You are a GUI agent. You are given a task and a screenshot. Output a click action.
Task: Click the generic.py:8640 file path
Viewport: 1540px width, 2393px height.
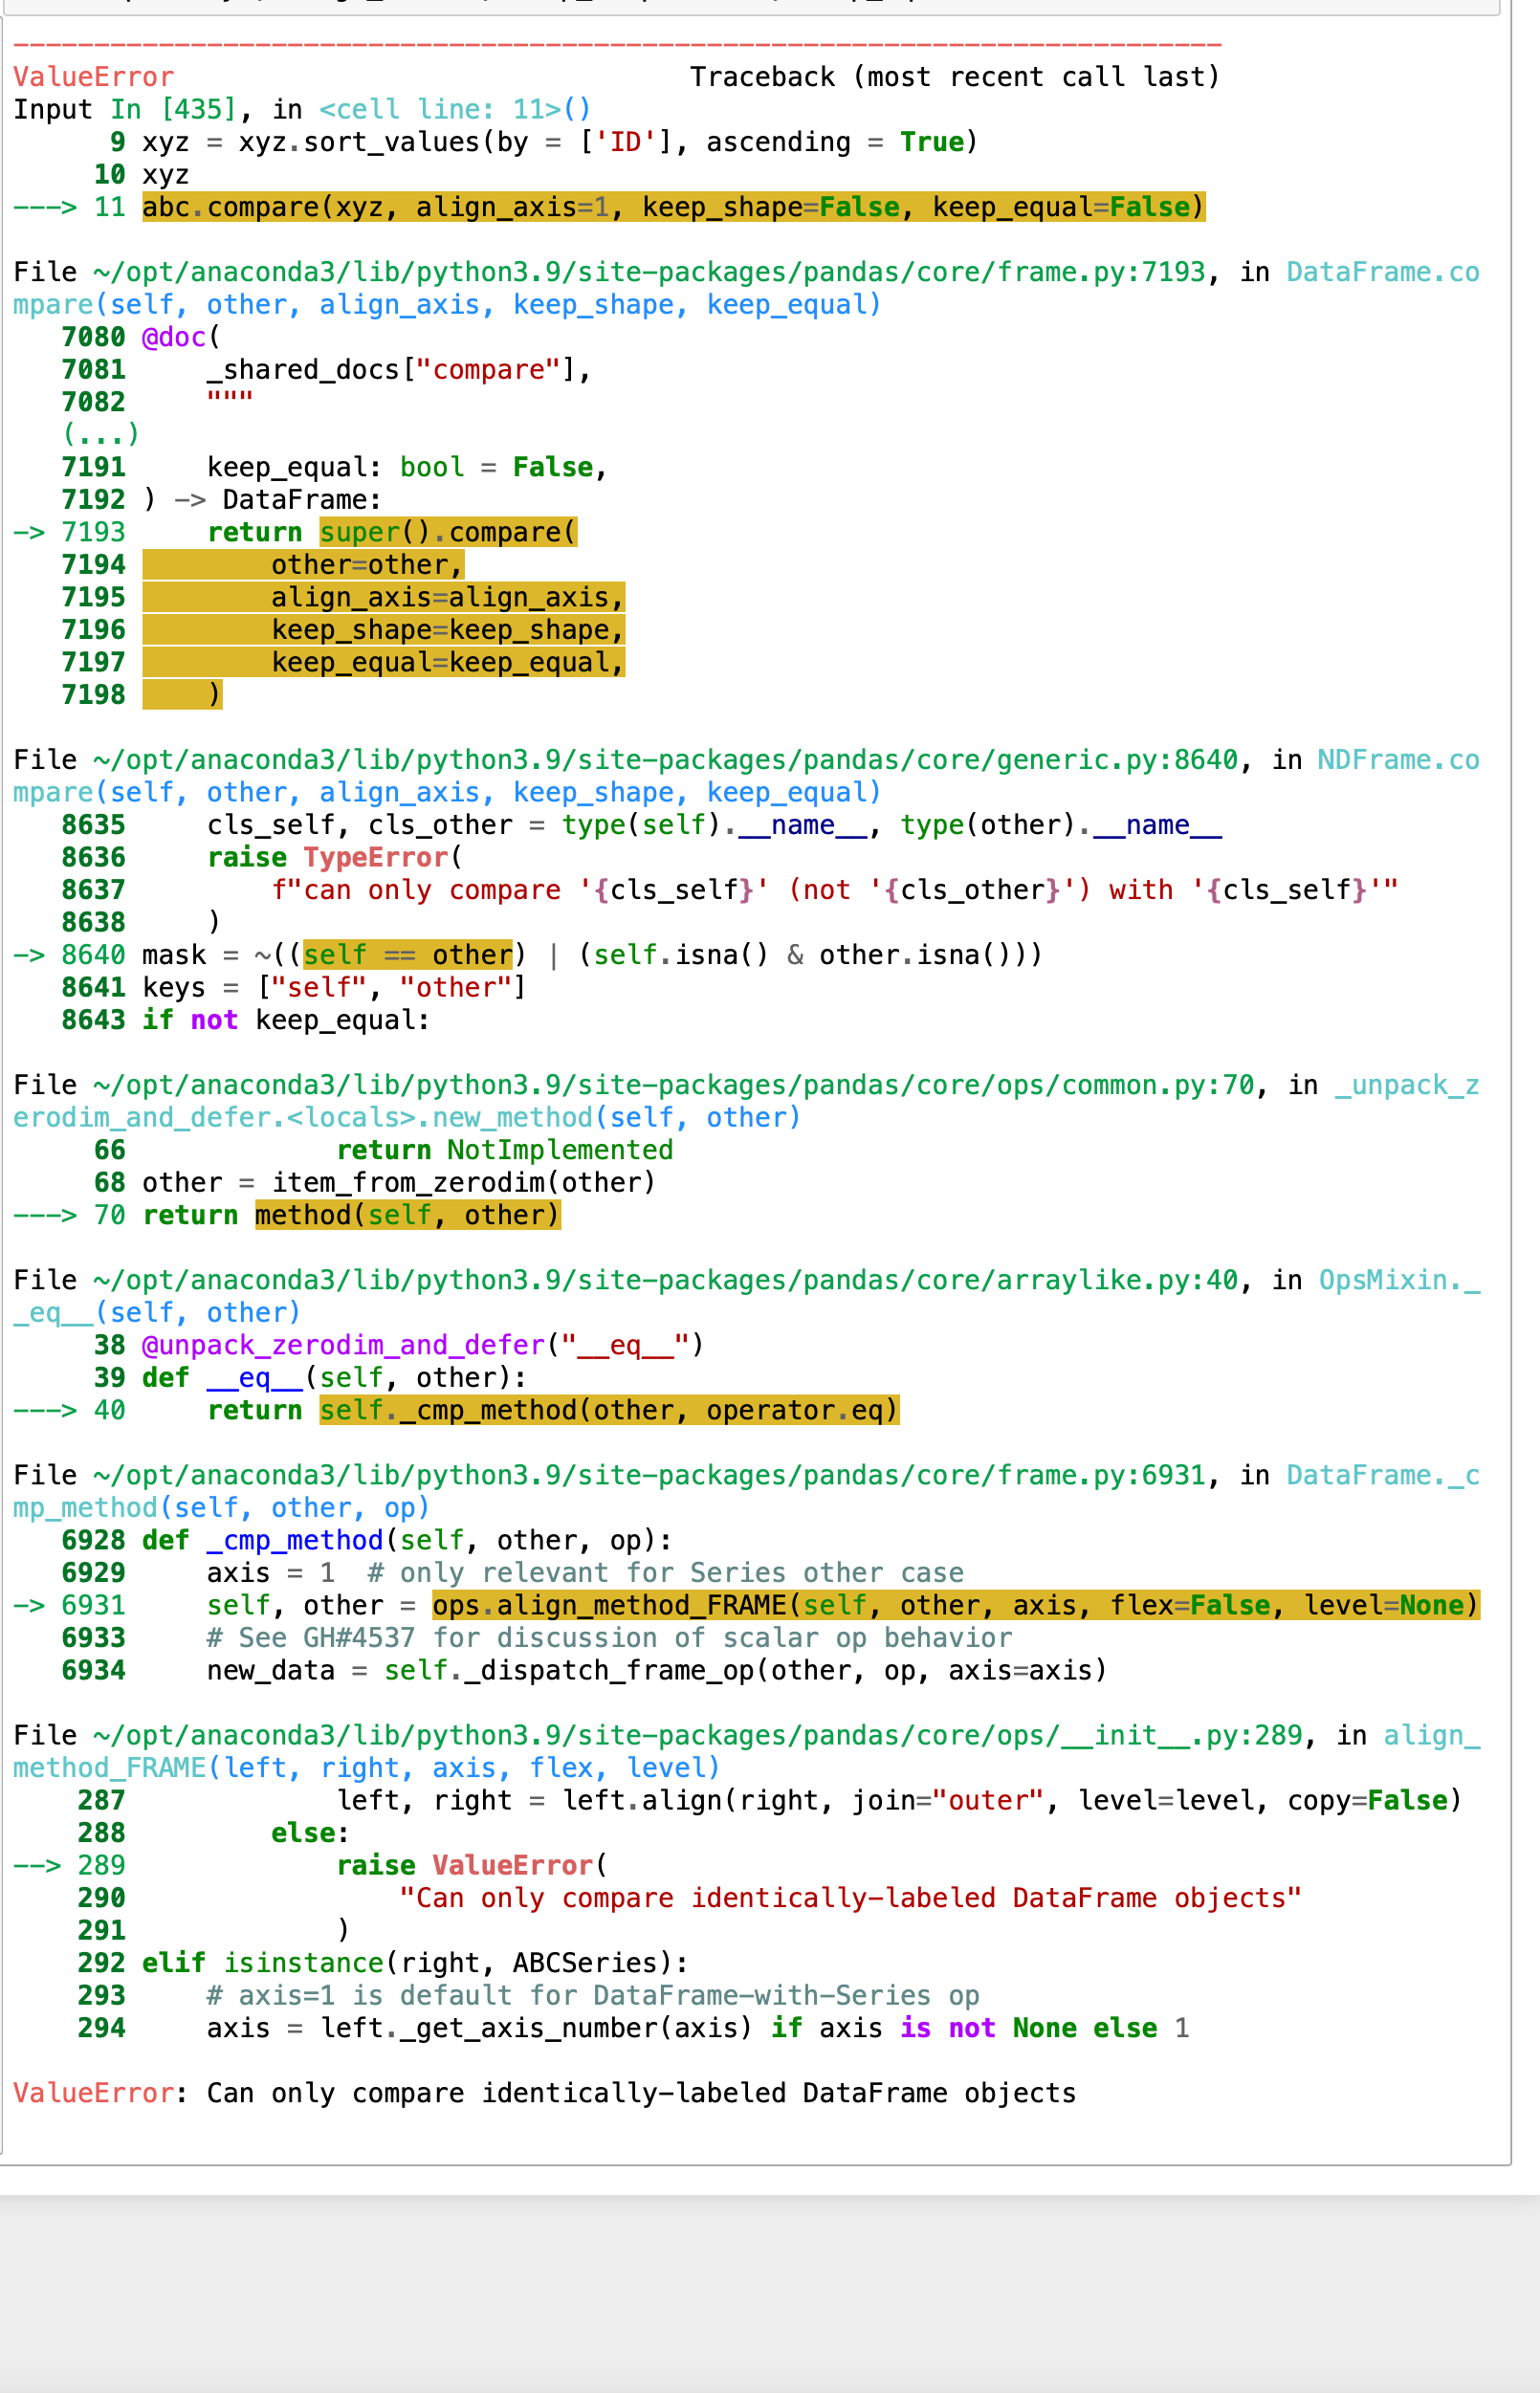pyautogui.click(x=666, y=760)
